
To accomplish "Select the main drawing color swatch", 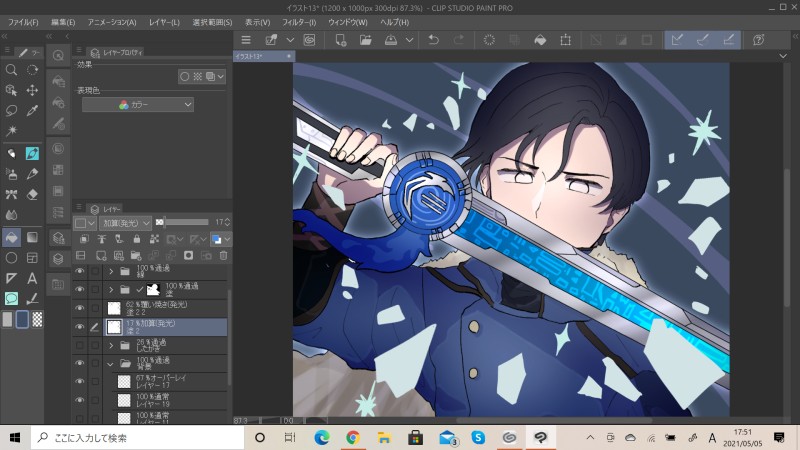I will click(x=7, y=319).
